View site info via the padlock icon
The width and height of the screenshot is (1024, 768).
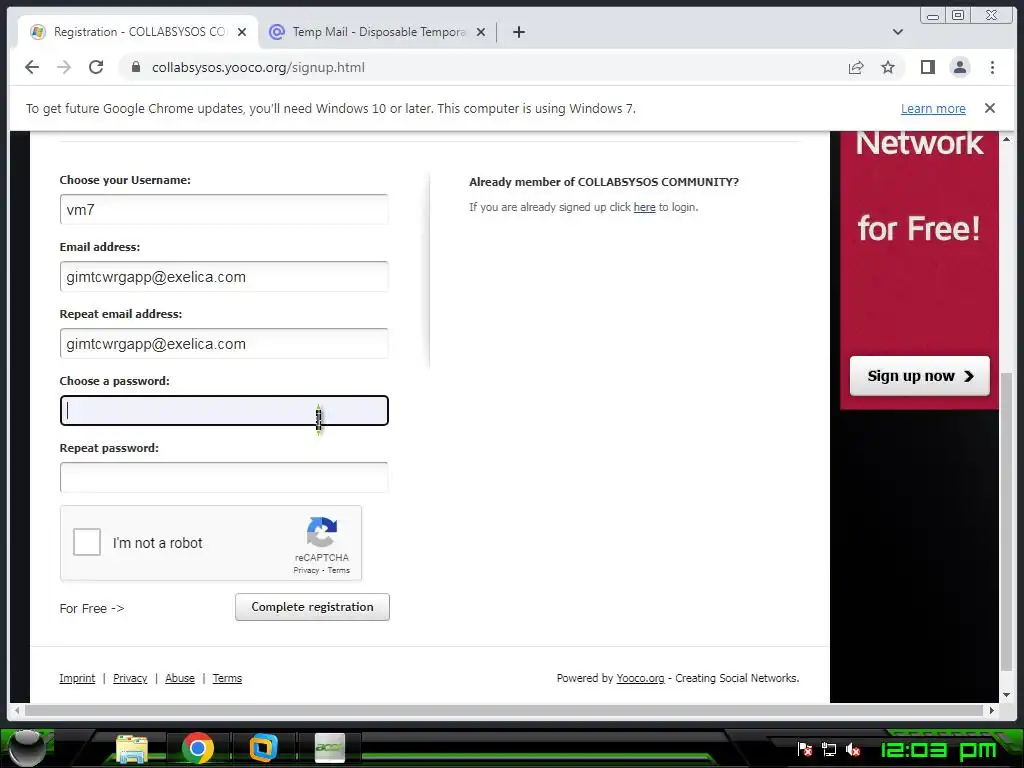[135, 67]
